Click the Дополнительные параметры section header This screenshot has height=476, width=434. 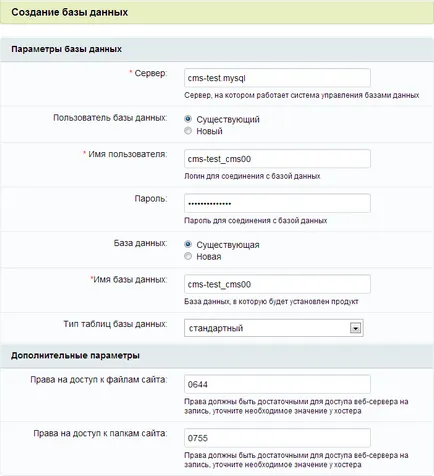point(217,356)
